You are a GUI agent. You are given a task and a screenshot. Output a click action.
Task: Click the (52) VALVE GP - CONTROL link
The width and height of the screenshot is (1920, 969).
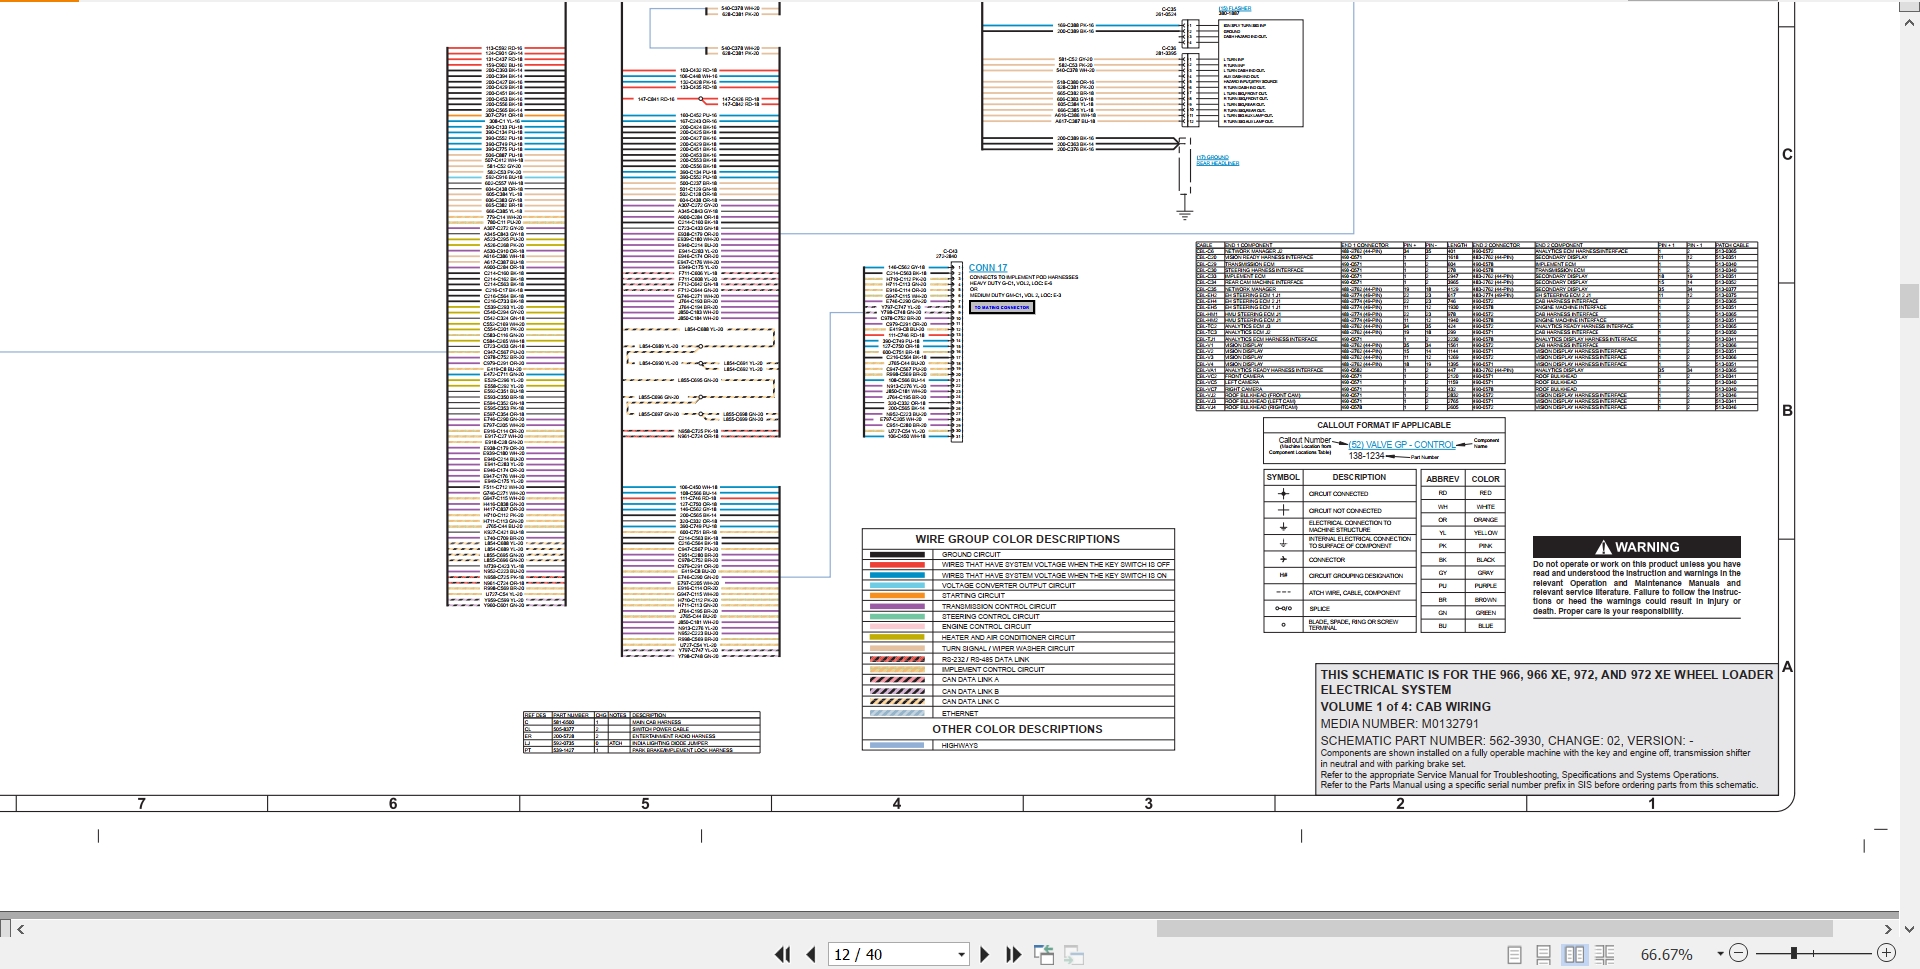[x=1402, y=445]
